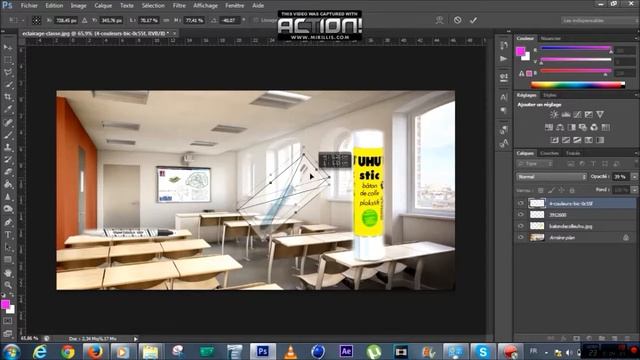This screenshot has height=360, width=640.
Task: Toggle relative positioning triangle for reference point
Action: pyautogui.click(x=84, y=20)
